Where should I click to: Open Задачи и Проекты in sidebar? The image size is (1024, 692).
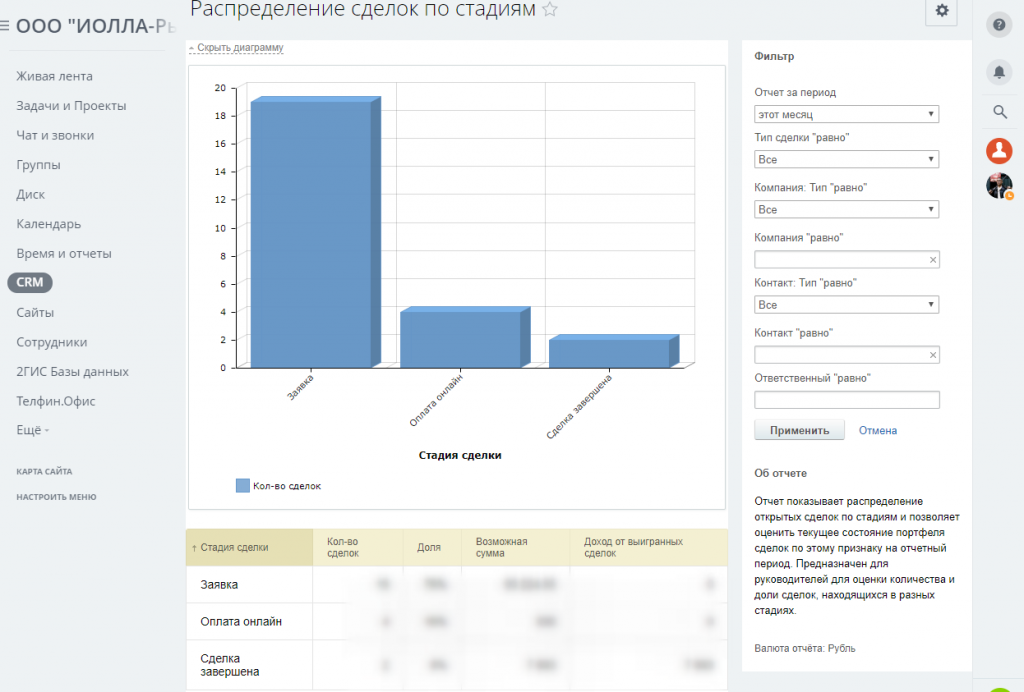pyautogui.click(x=71, y=106)
